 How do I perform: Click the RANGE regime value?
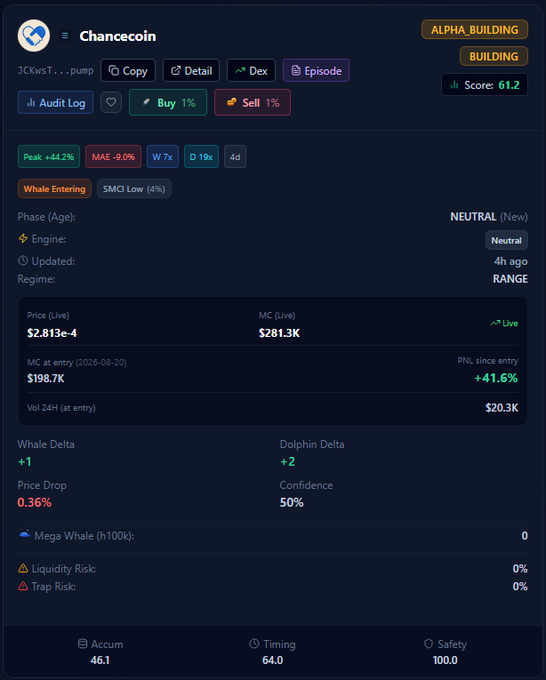(510, 279)
